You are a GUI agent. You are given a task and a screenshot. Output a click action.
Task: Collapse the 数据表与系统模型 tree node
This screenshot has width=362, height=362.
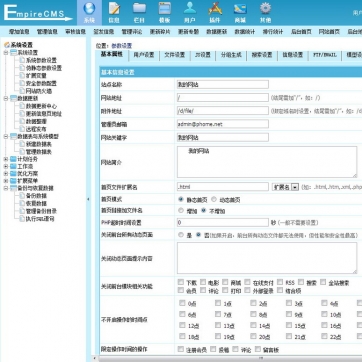pos(6,136)
